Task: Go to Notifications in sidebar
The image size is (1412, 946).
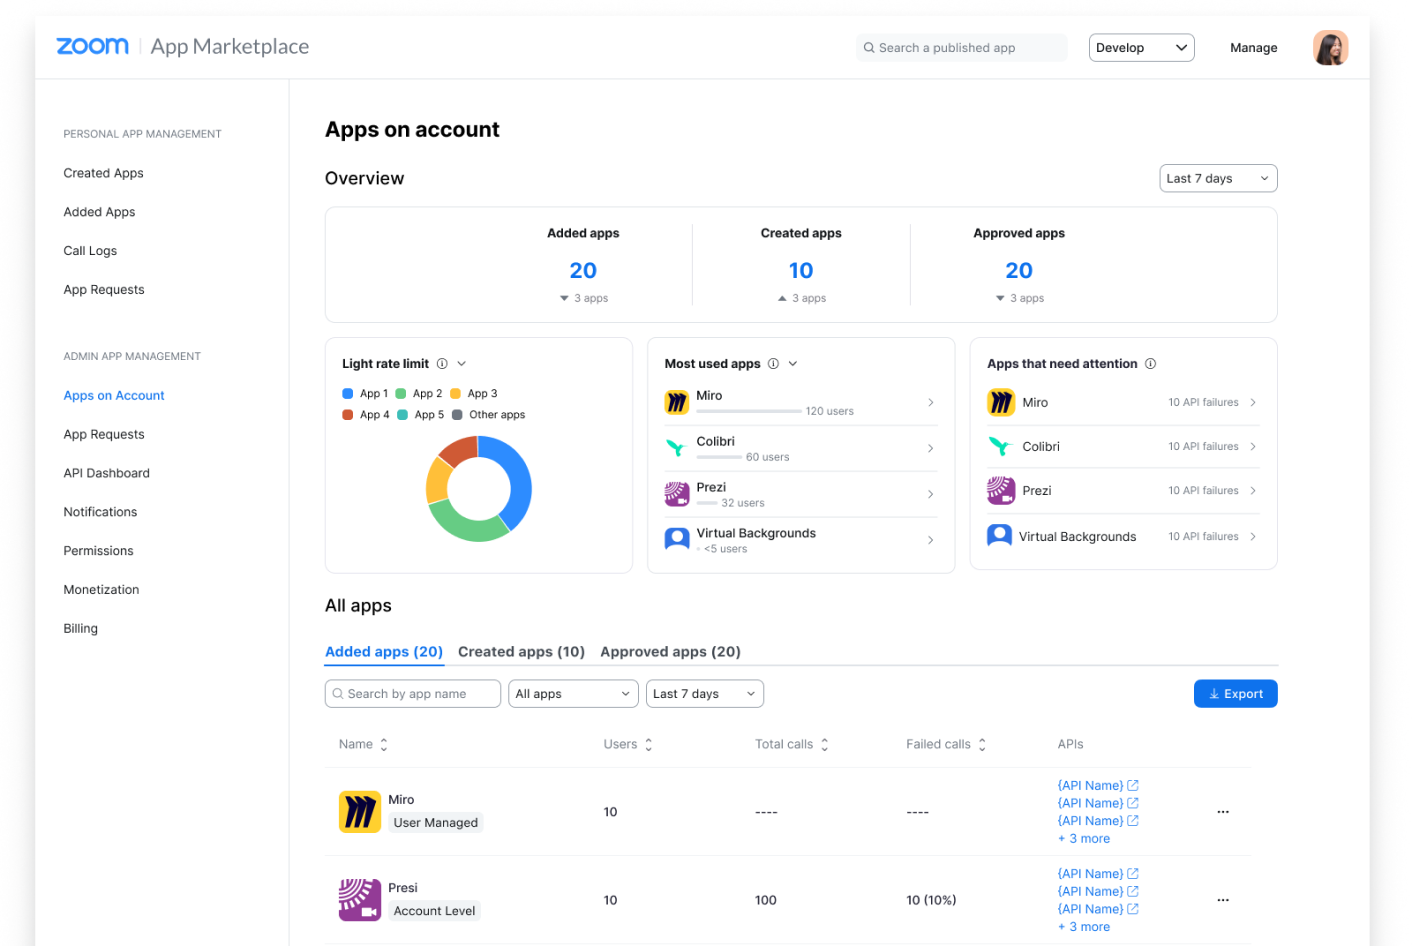Action: pos(100,512)
